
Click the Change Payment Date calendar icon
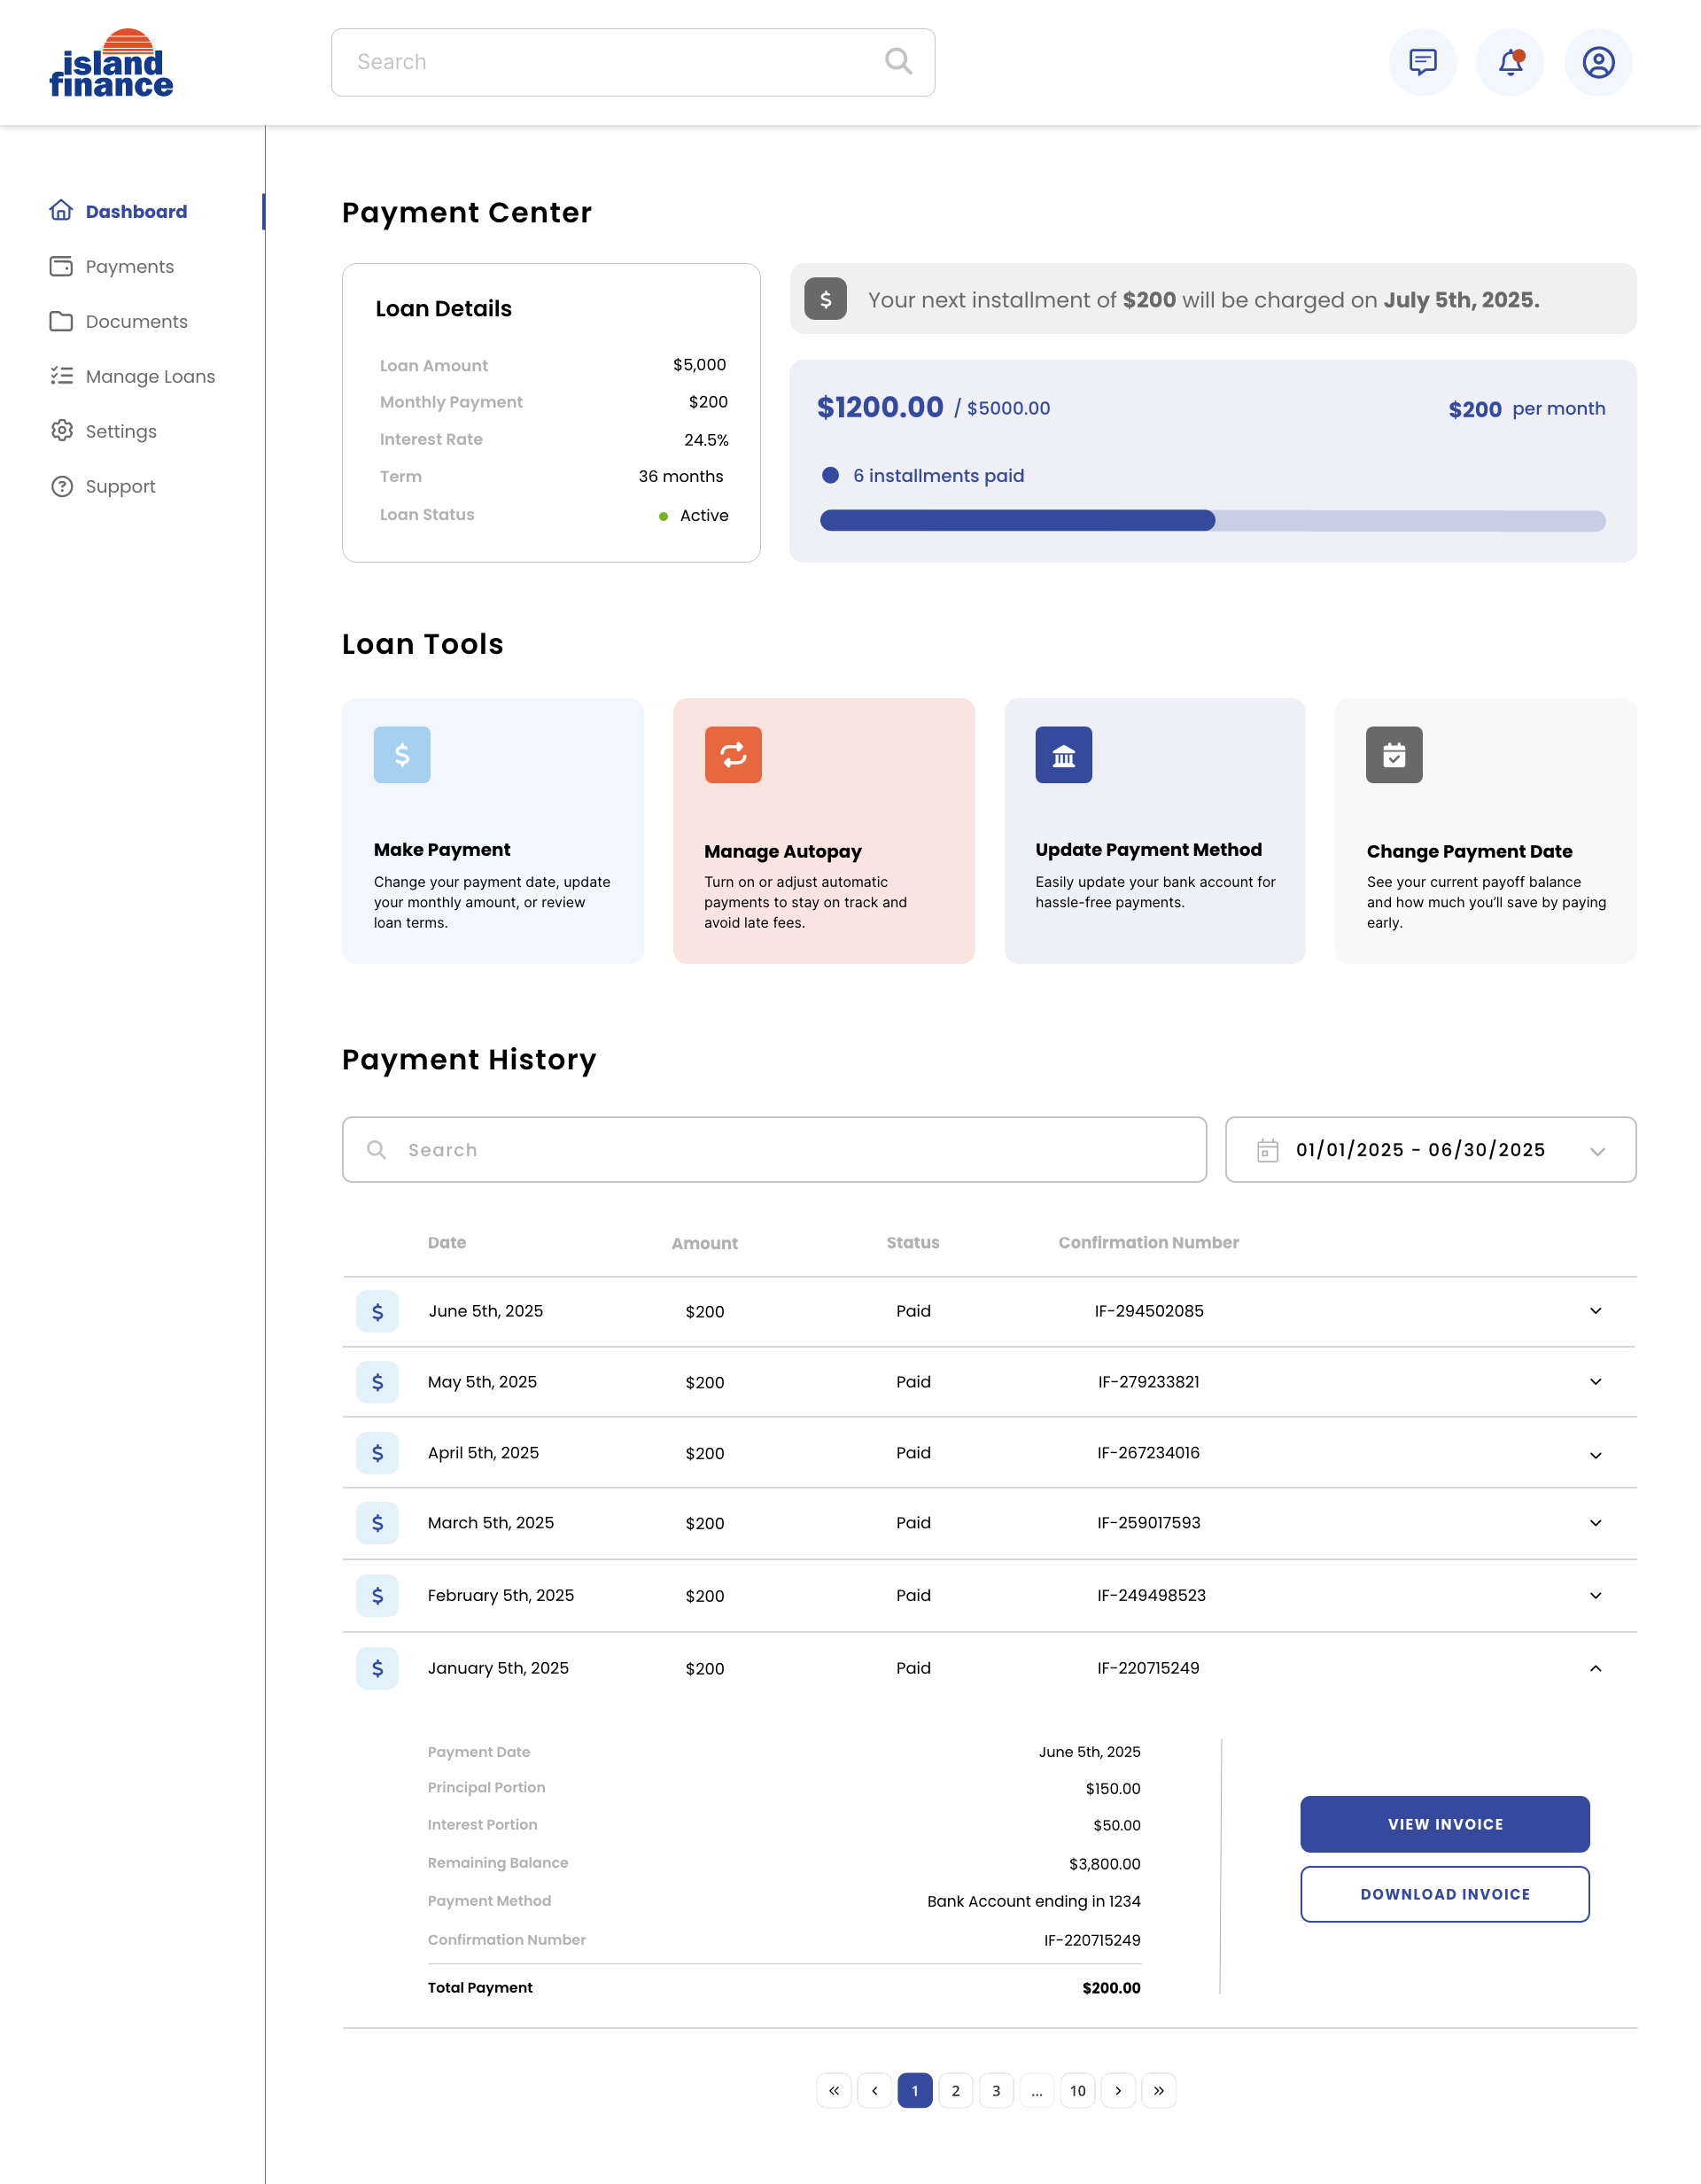tap(1393, 754)
